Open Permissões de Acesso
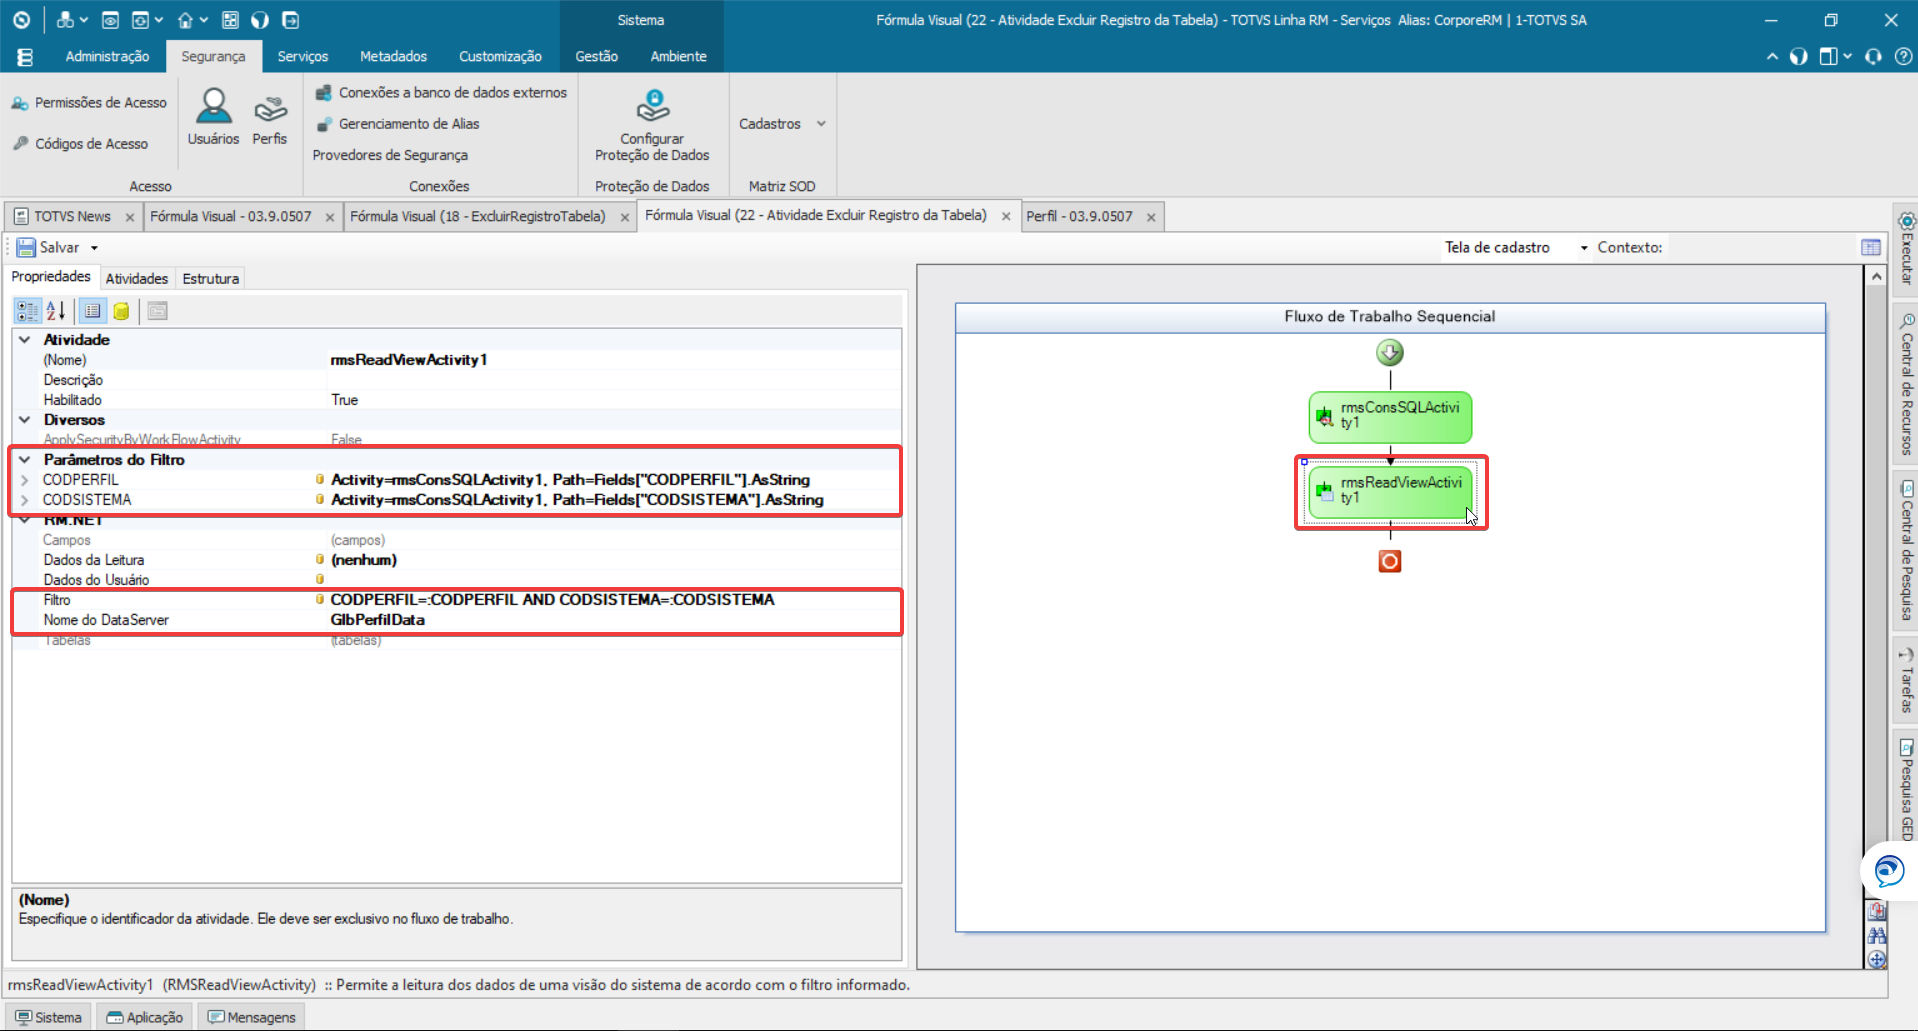Image resolution: width=1918 pixels, height=1031 pixels. 89,103
